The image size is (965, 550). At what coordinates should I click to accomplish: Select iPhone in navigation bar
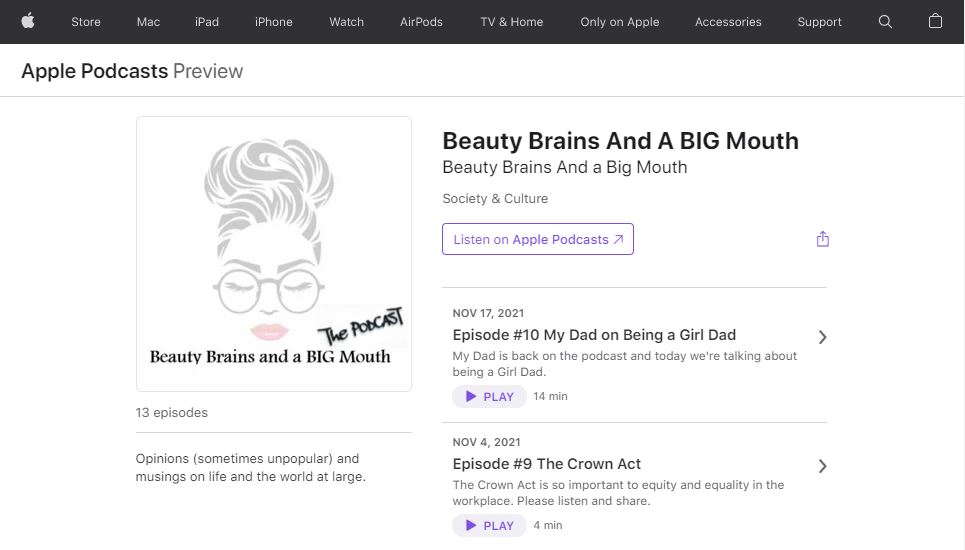click(x=274, y=22)
